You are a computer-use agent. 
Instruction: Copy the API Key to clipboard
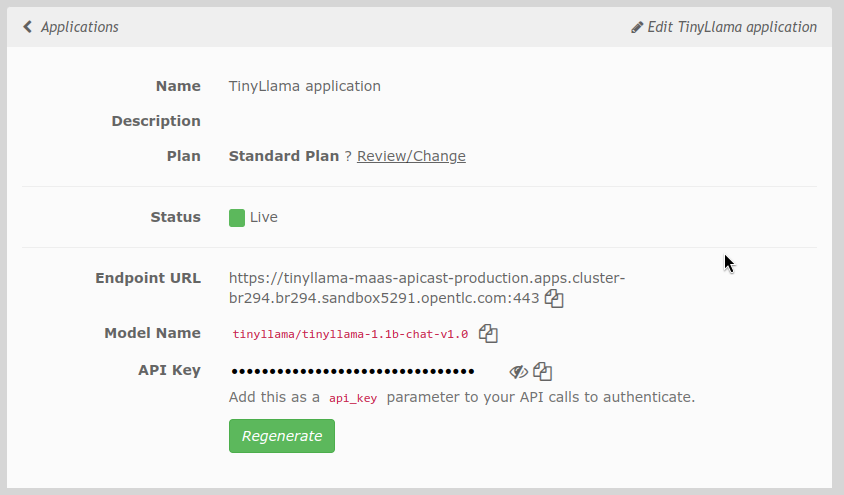[x=543, y=371]
